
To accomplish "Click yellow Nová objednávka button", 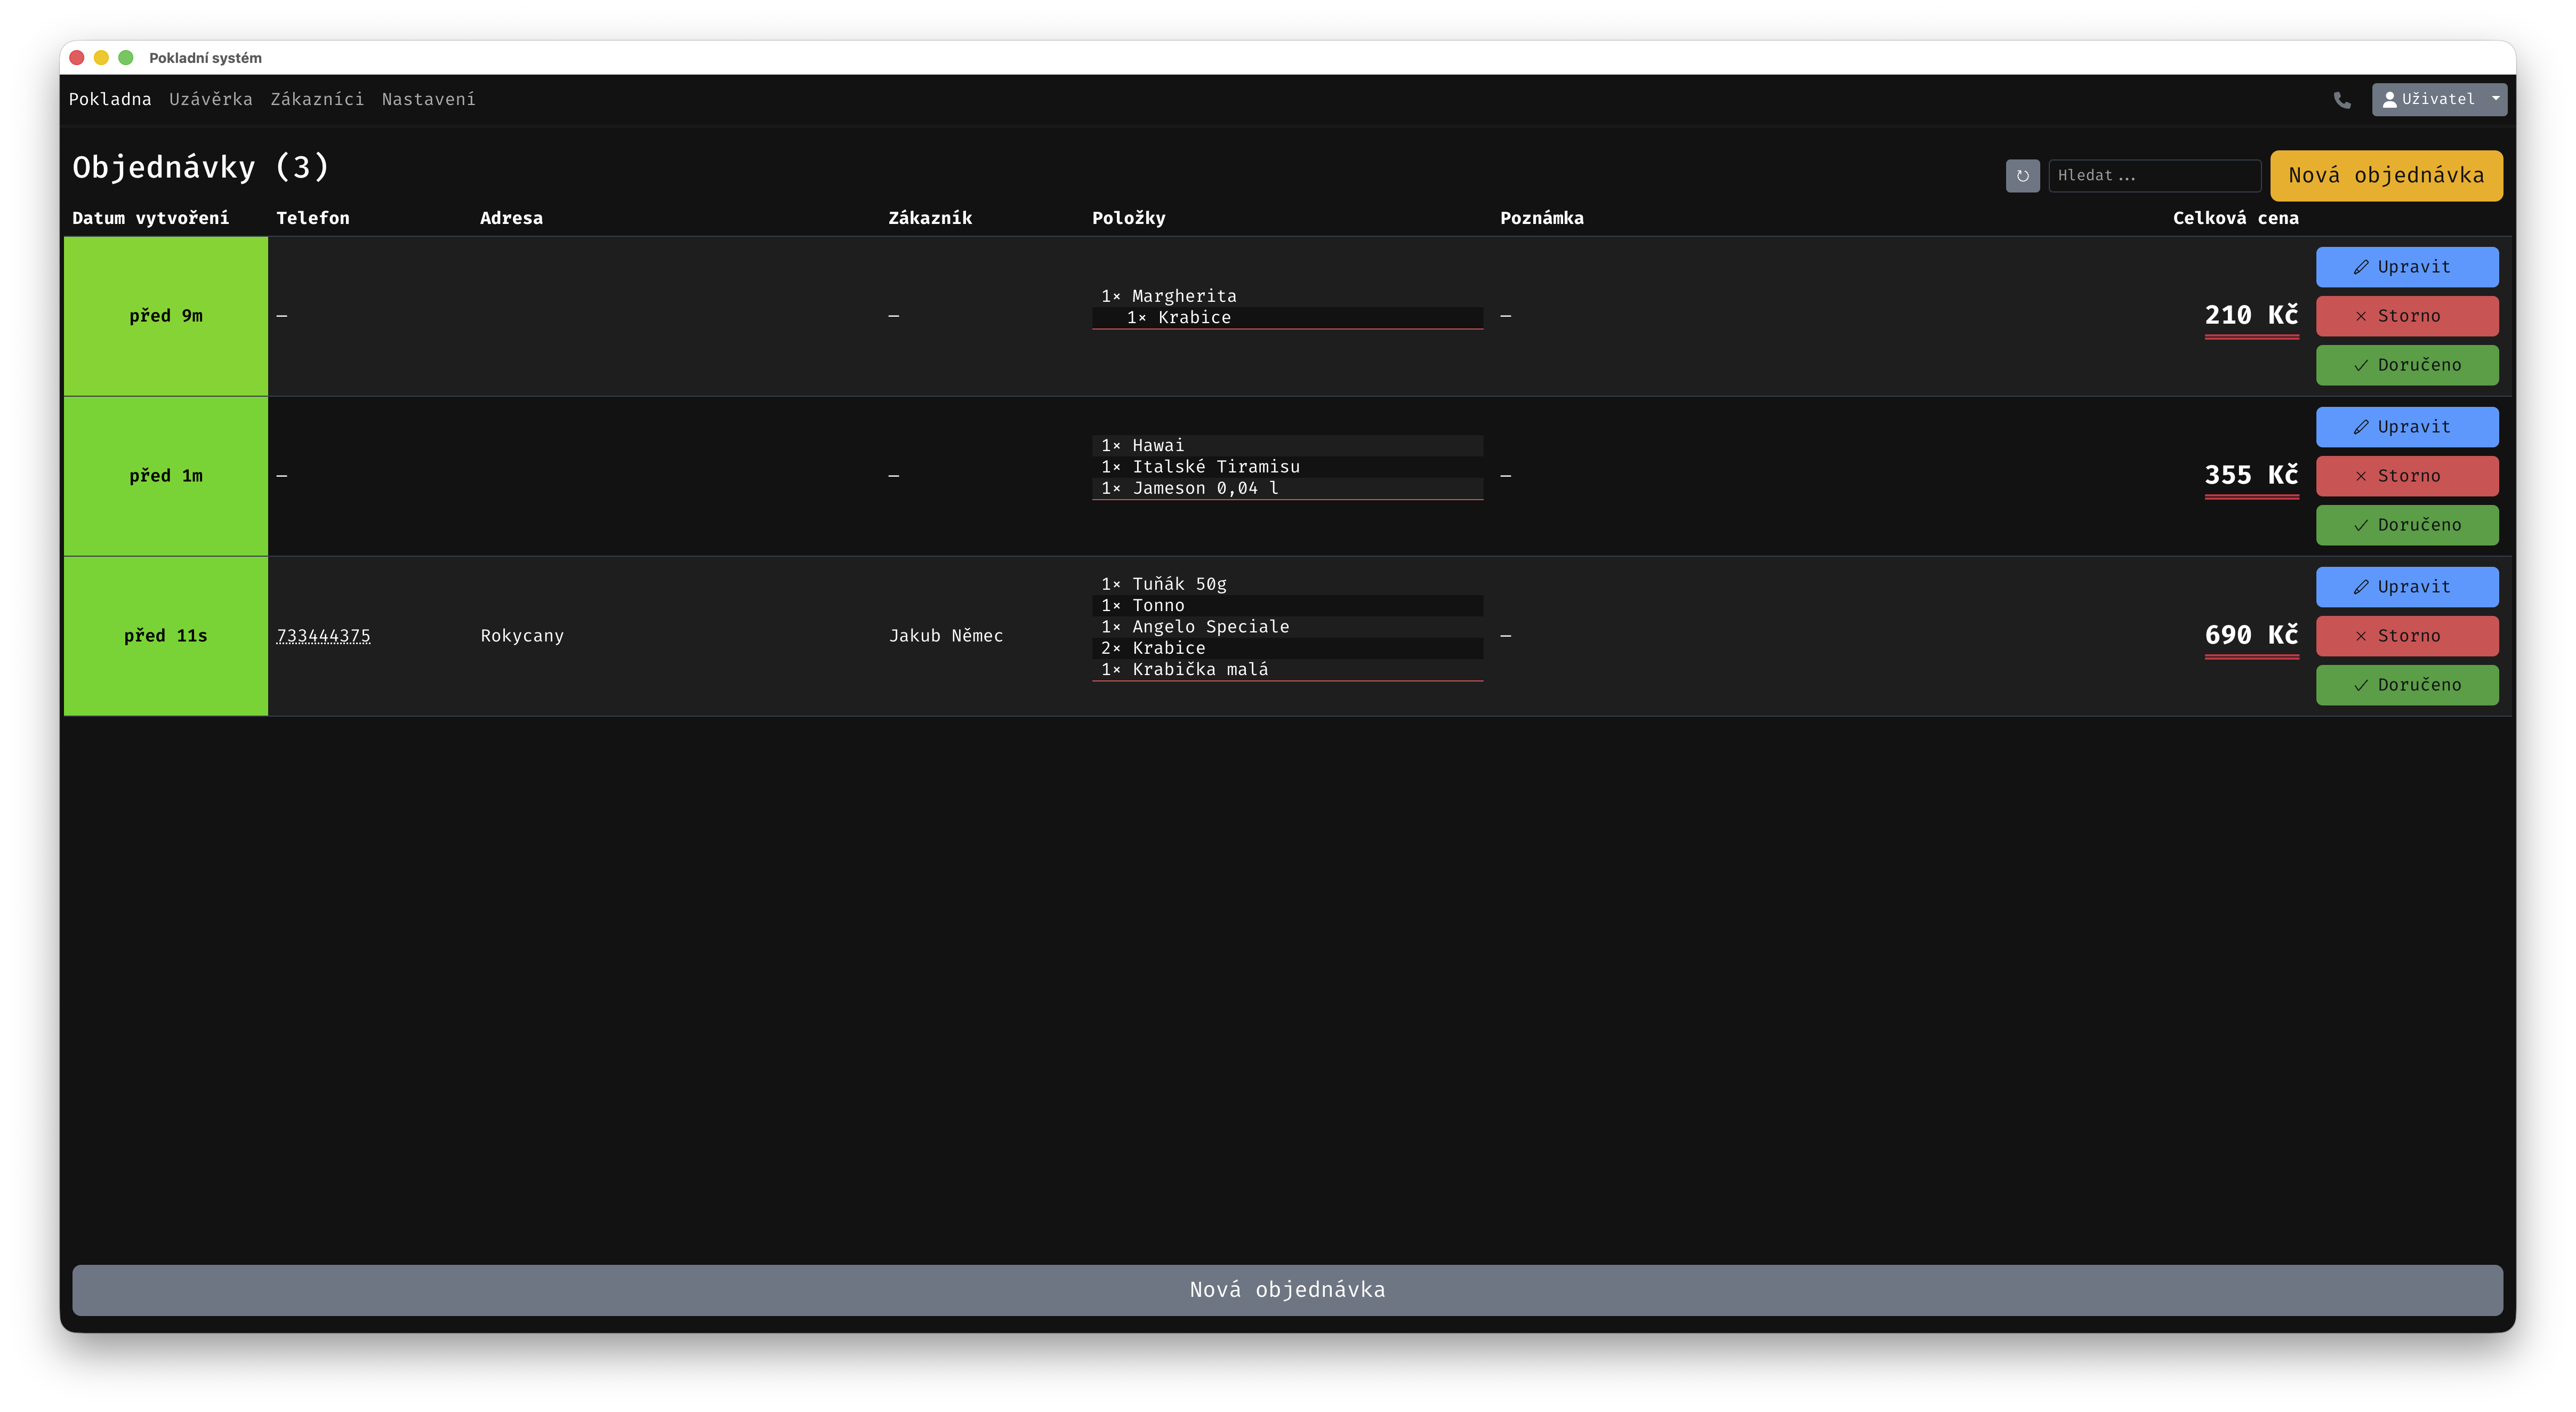I will click(2385, 176).
